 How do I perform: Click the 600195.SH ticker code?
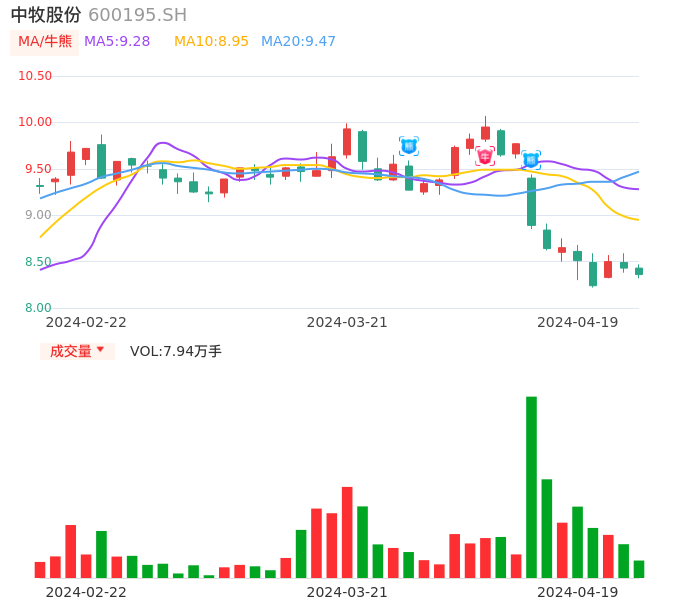coord(137,15)
